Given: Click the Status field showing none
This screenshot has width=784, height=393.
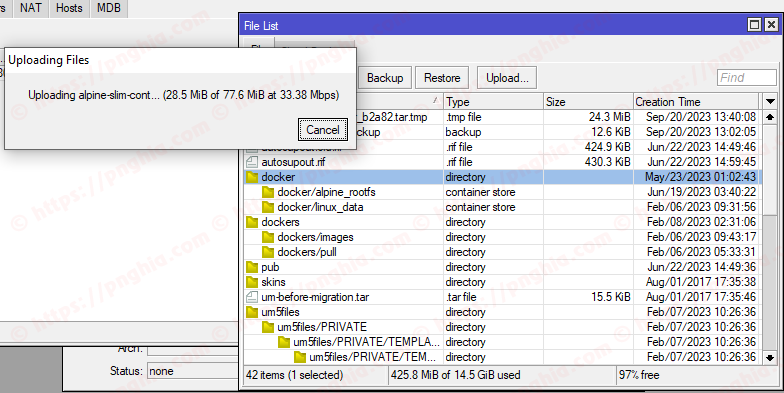Looking at the screenshot, I should (192, 371).
